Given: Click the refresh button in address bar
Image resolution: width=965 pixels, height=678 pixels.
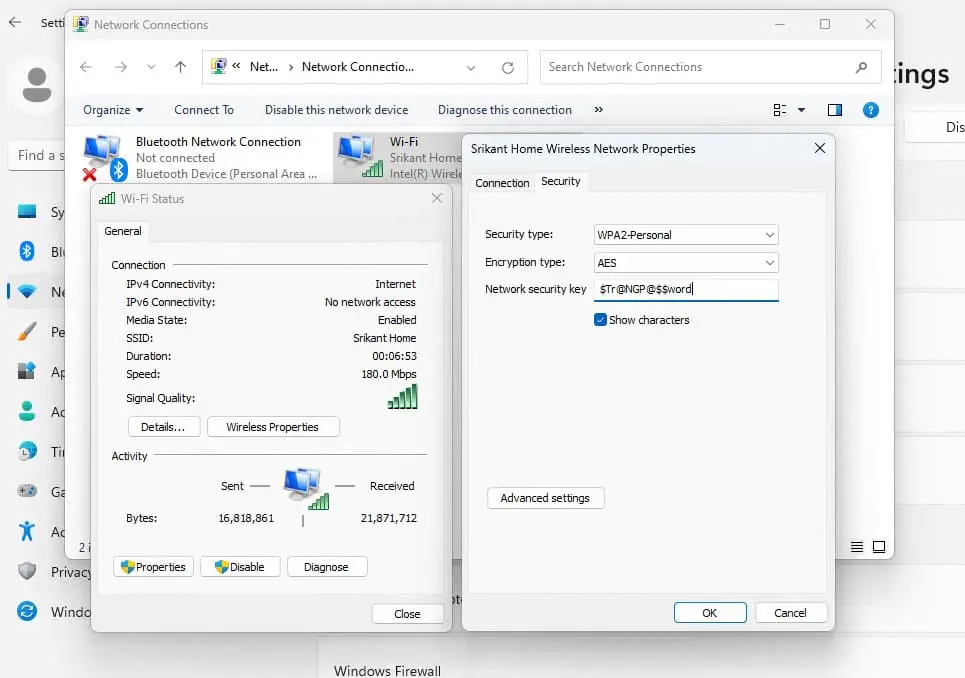Looking at the screenshot, I should [508, 67].
